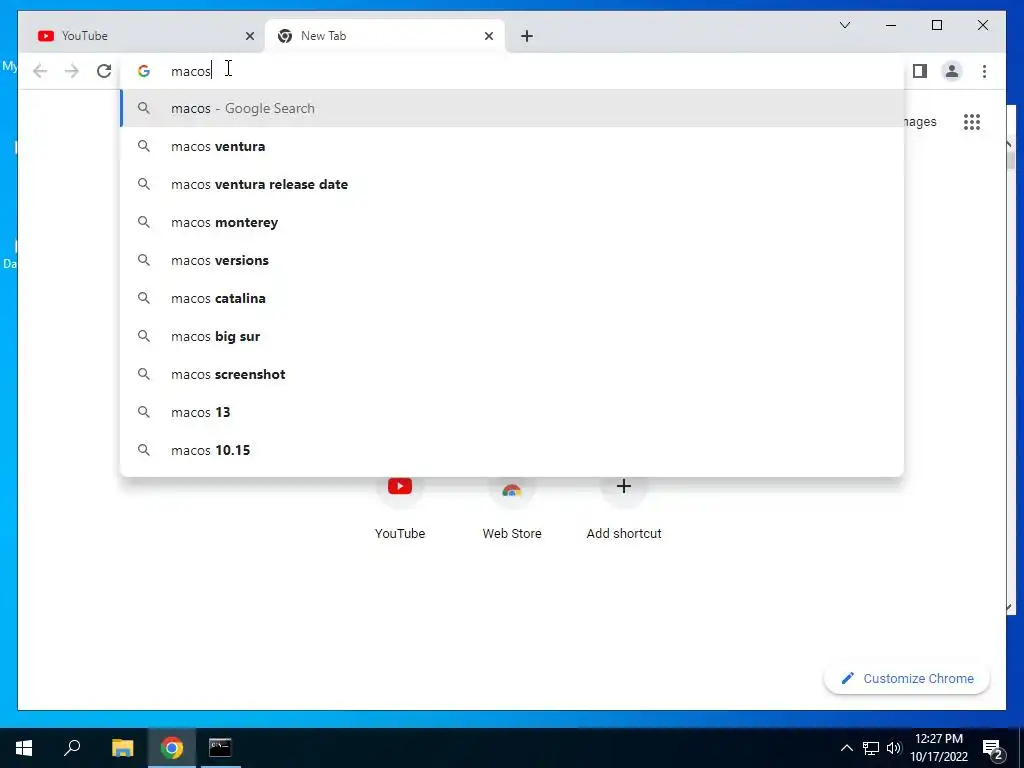Choose suggestion 'macos catalina'
The width and height of the screenshot is (1024, 768).
[512, 298]
